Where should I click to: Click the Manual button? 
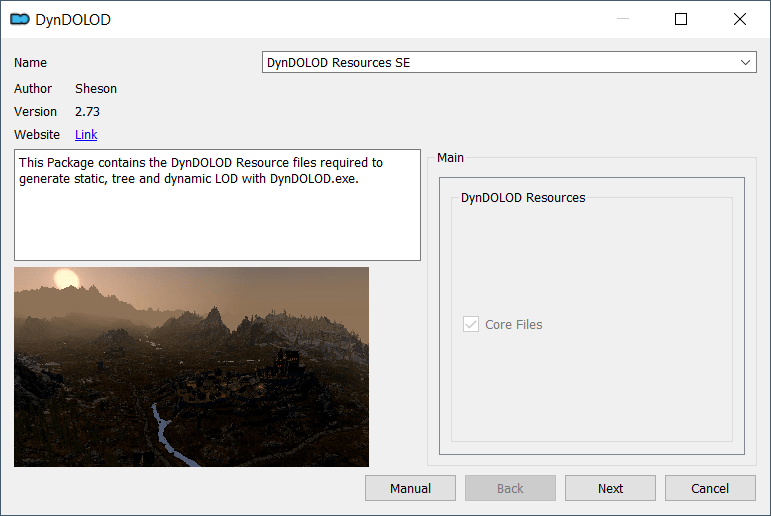point(410,488)
